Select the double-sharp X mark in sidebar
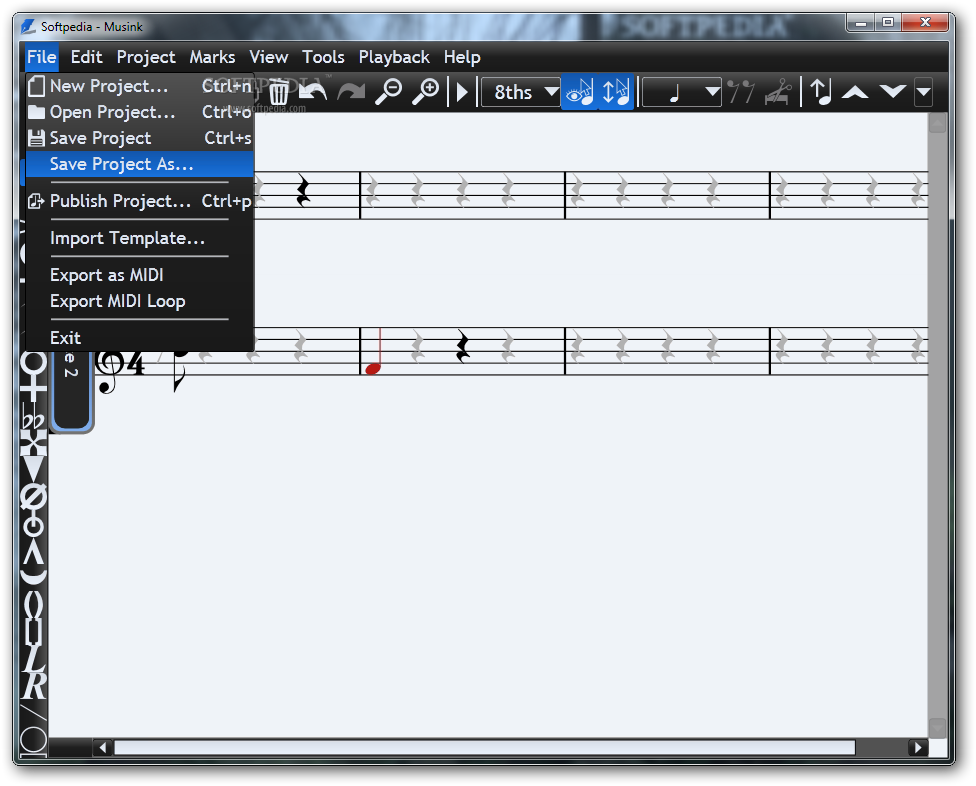 (x=34, y=444)
